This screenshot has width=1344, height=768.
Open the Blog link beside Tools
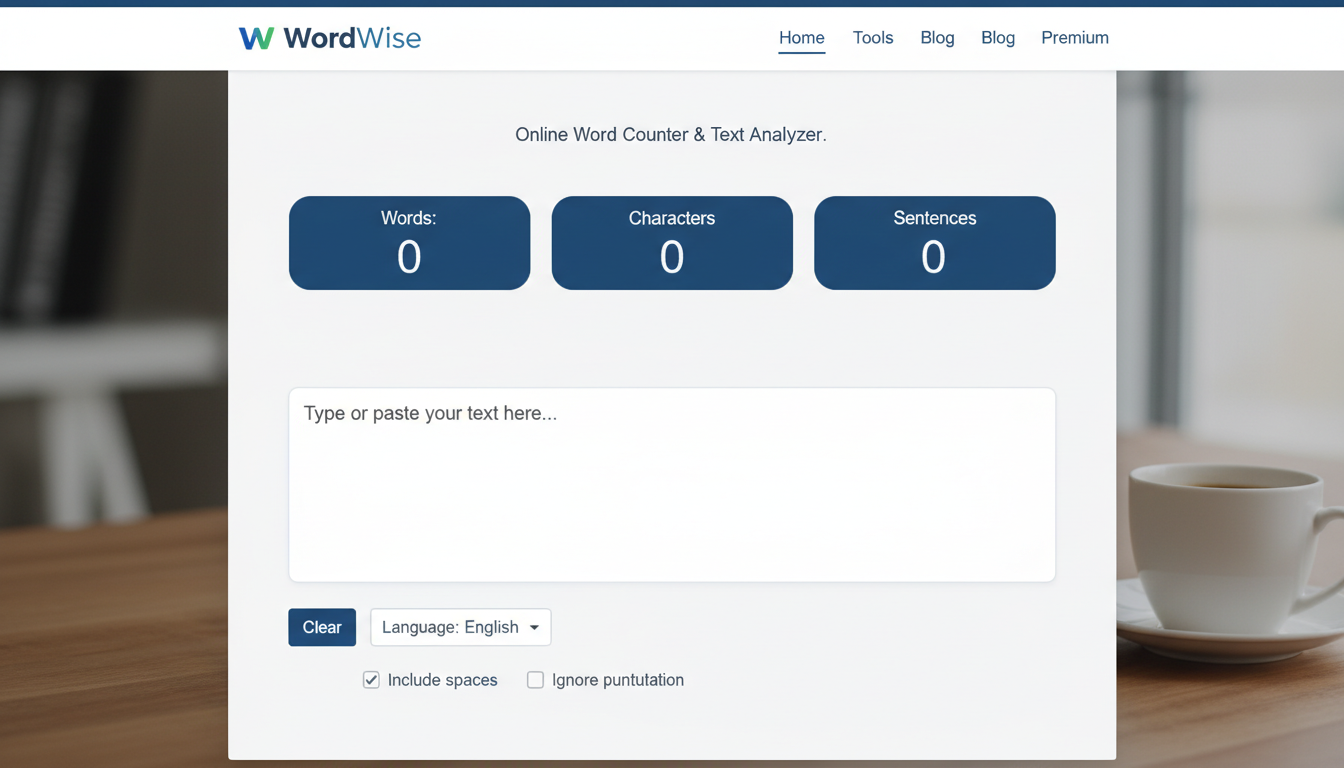[937, 38]
